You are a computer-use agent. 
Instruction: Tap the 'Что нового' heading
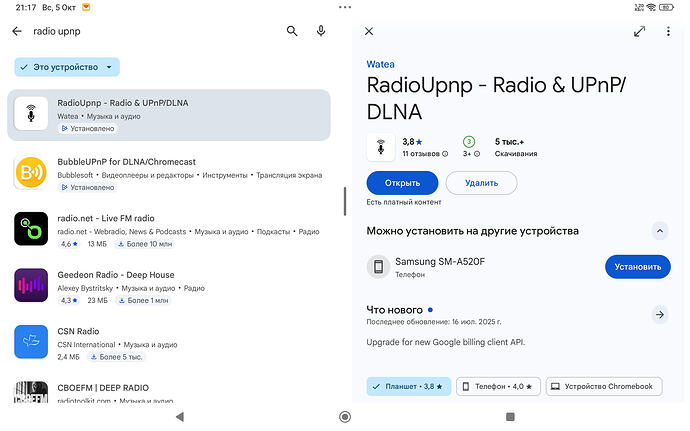point(394,310)
